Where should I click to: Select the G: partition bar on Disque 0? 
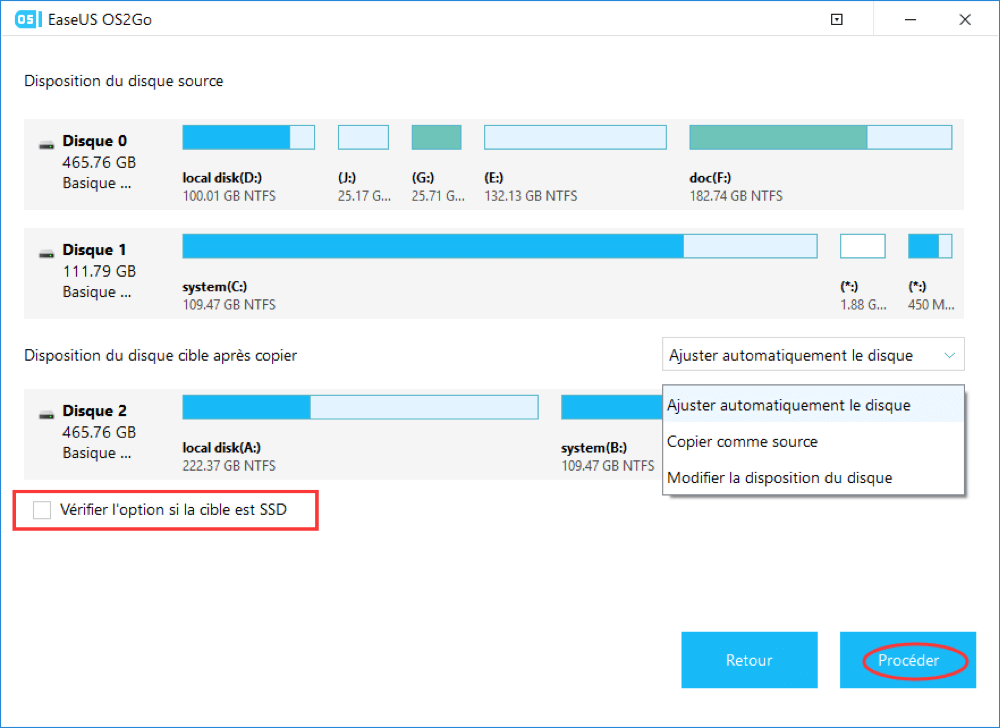(x=436, y=138)
